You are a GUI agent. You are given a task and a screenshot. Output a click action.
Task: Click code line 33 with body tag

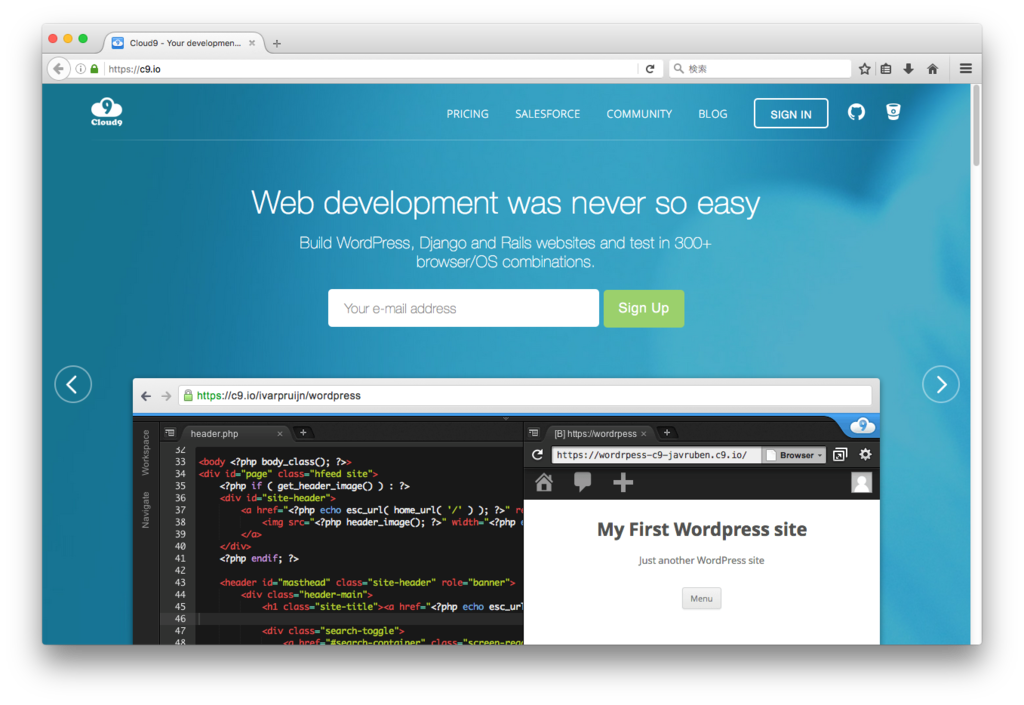coord(275,462)
